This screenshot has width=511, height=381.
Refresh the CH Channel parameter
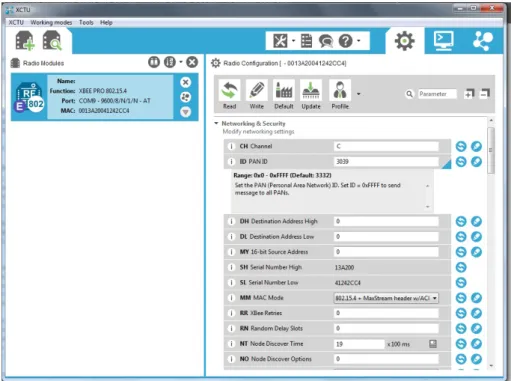click(x=461, y=146)
